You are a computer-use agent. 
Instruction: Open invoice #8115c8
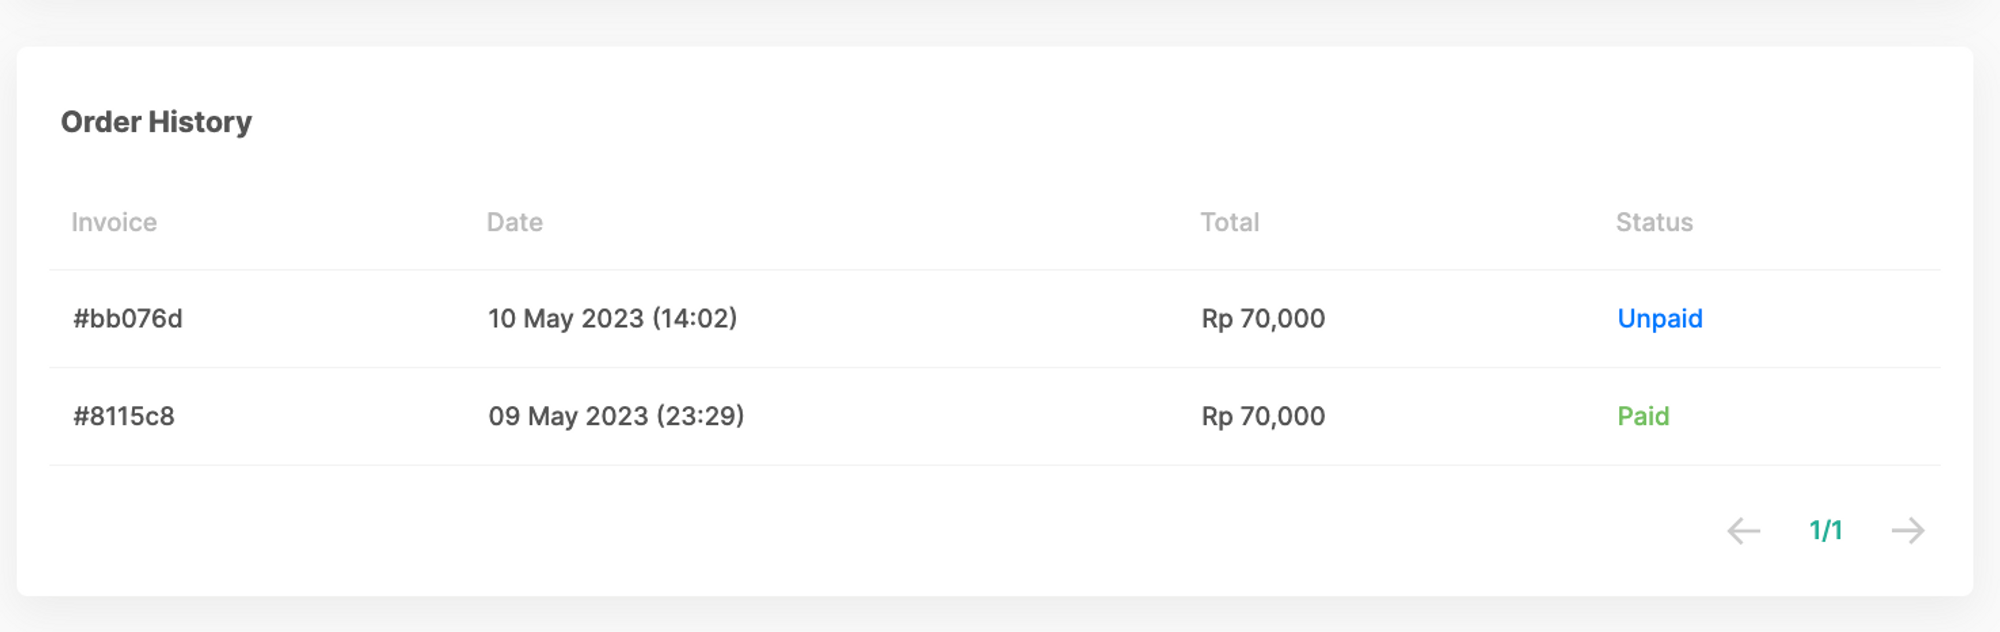tap(123, 416)
